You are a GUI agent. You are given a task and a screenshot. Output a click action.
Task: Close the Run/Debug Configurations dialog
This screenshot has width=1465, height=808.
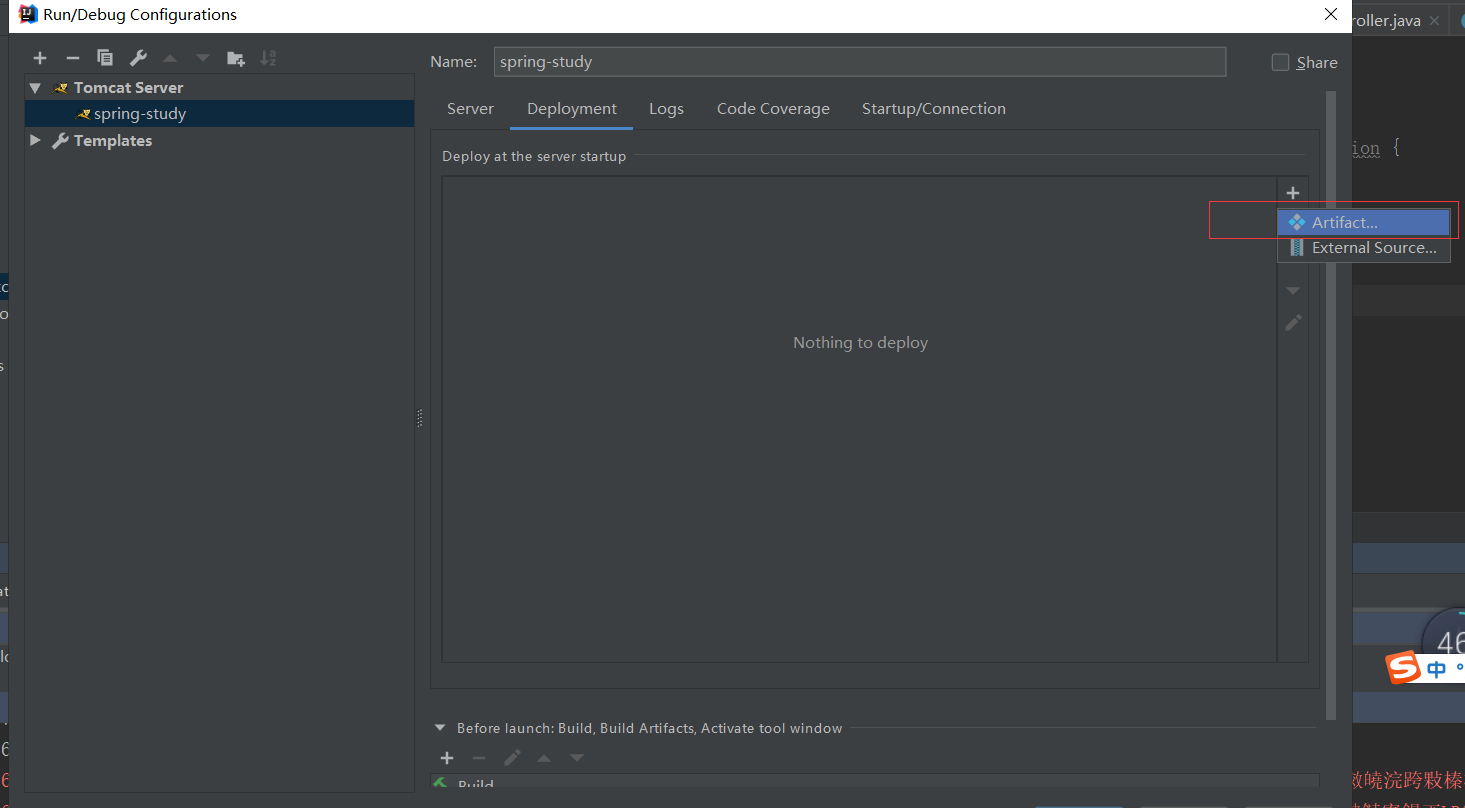(x=1330, y=15)
